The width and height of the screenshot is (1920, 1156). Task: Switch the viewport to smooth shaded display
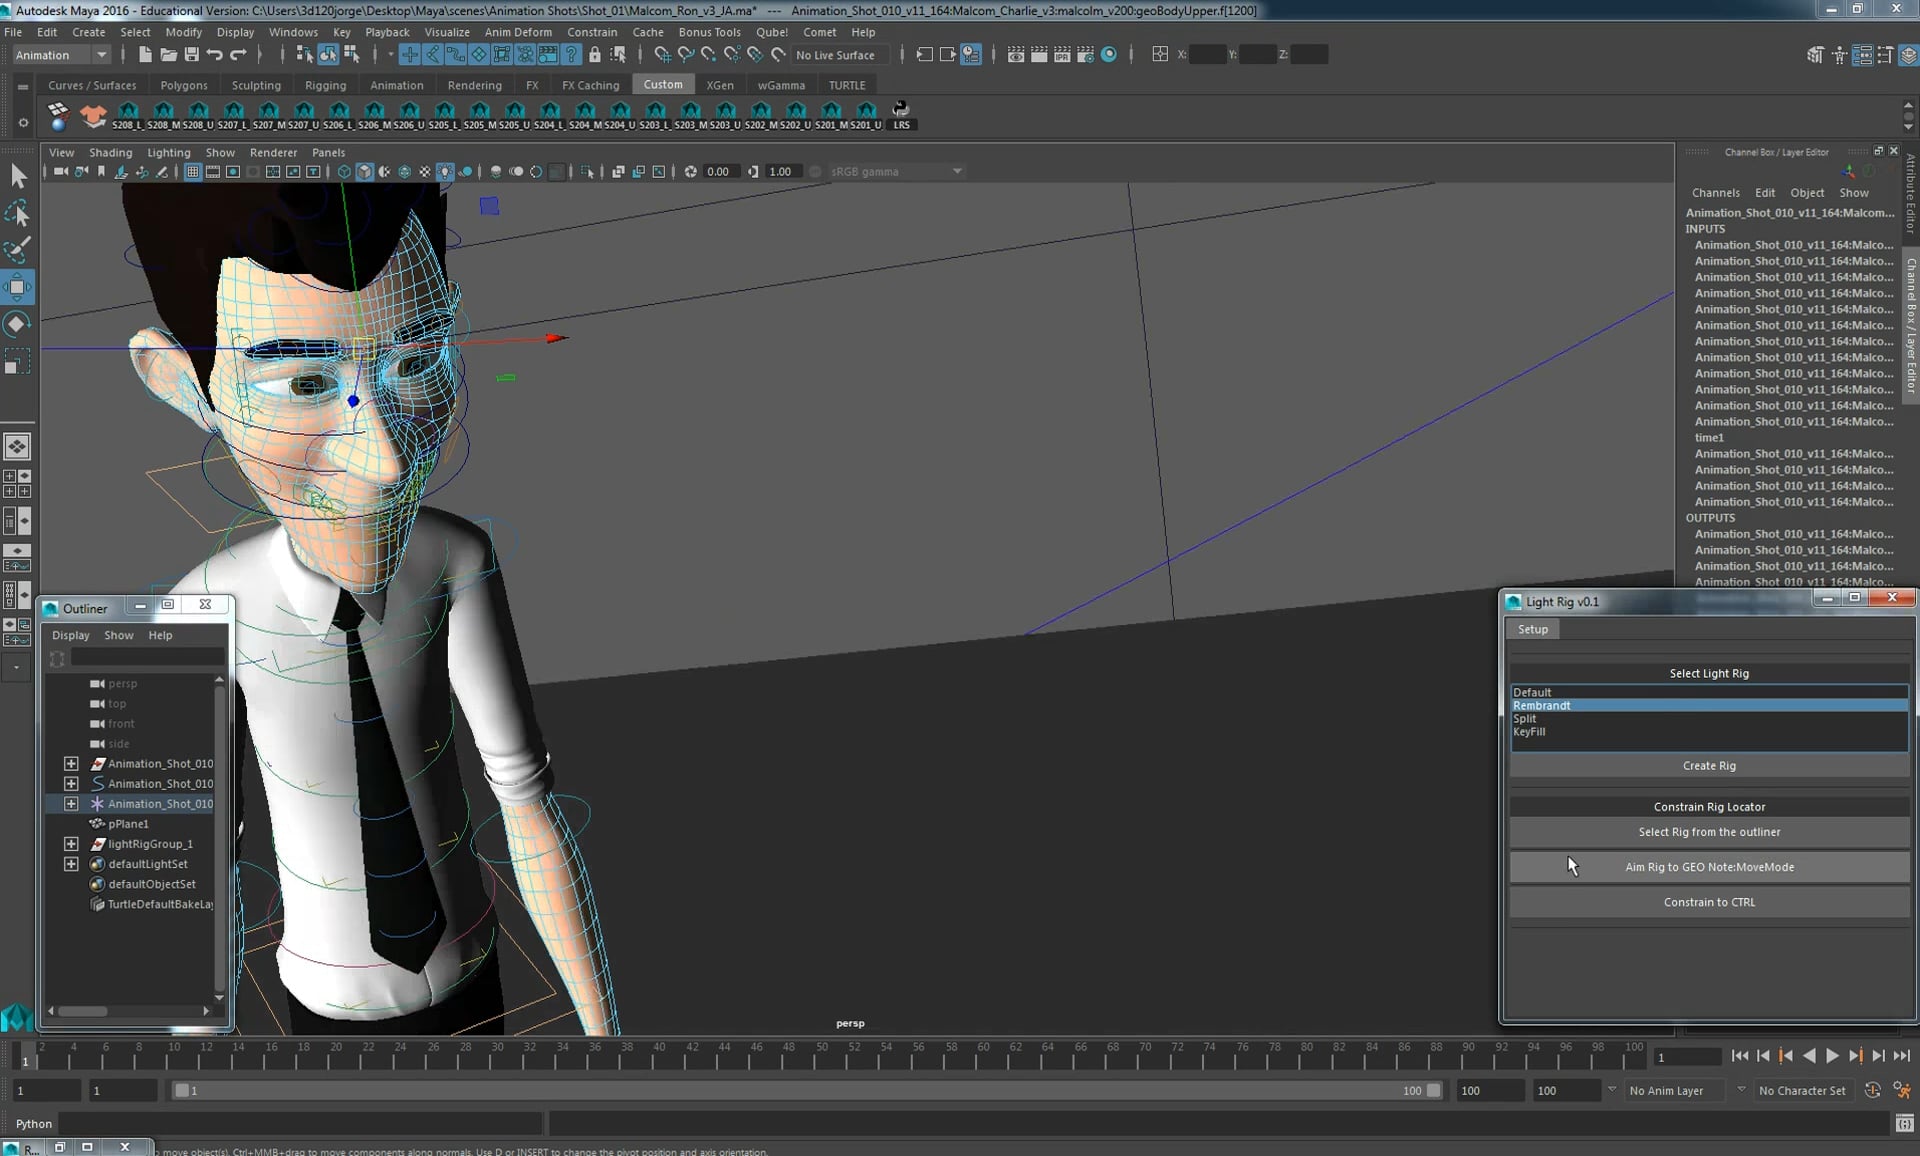(x=365, y=171)
